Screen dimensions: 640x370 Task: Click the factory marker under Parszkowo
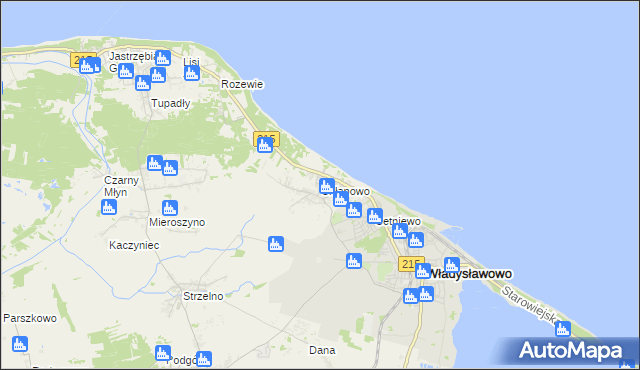click(x=20, y=344)
